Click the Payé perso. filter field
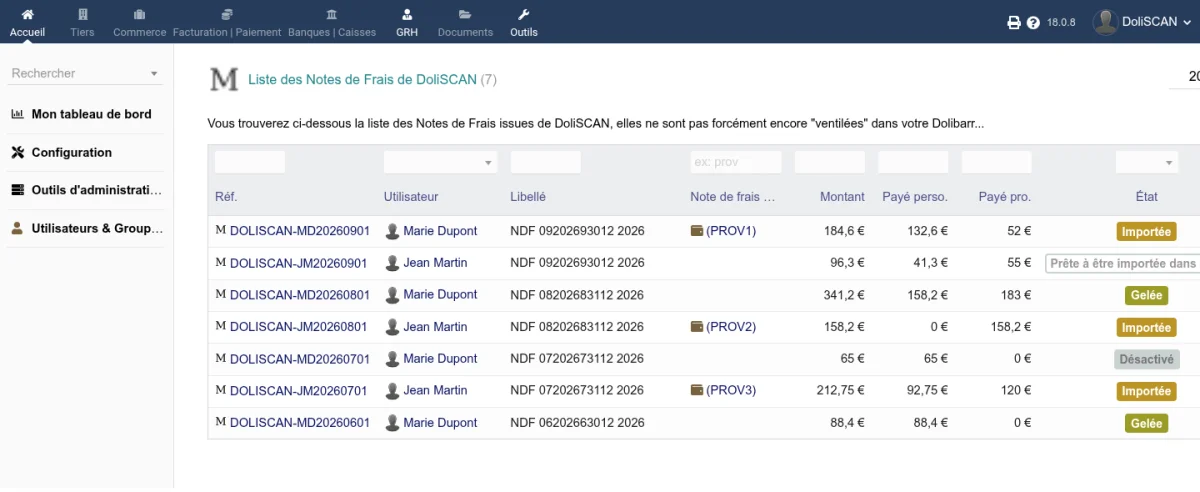This screenshot has width=1200, height=492. (x=913, y=162)
